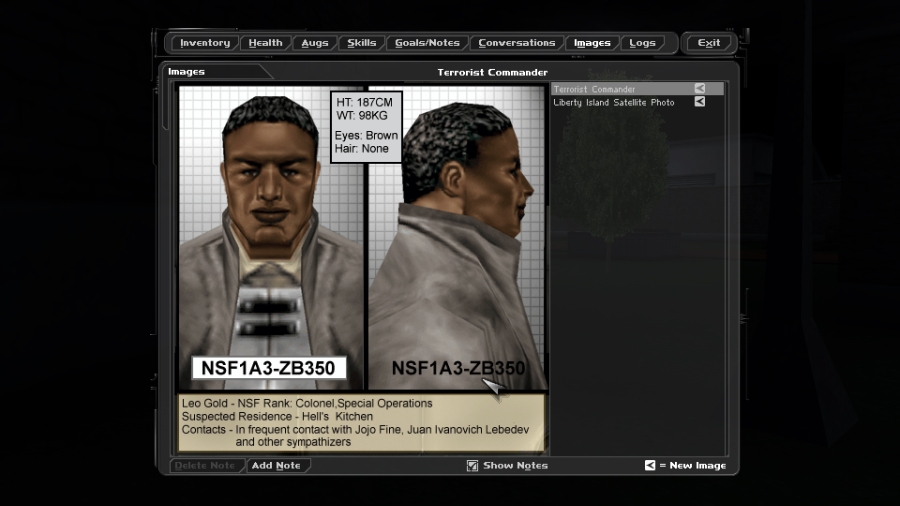Screen dimensions: 900x506
Task: Switch to the Health tab
Action: 265,43
